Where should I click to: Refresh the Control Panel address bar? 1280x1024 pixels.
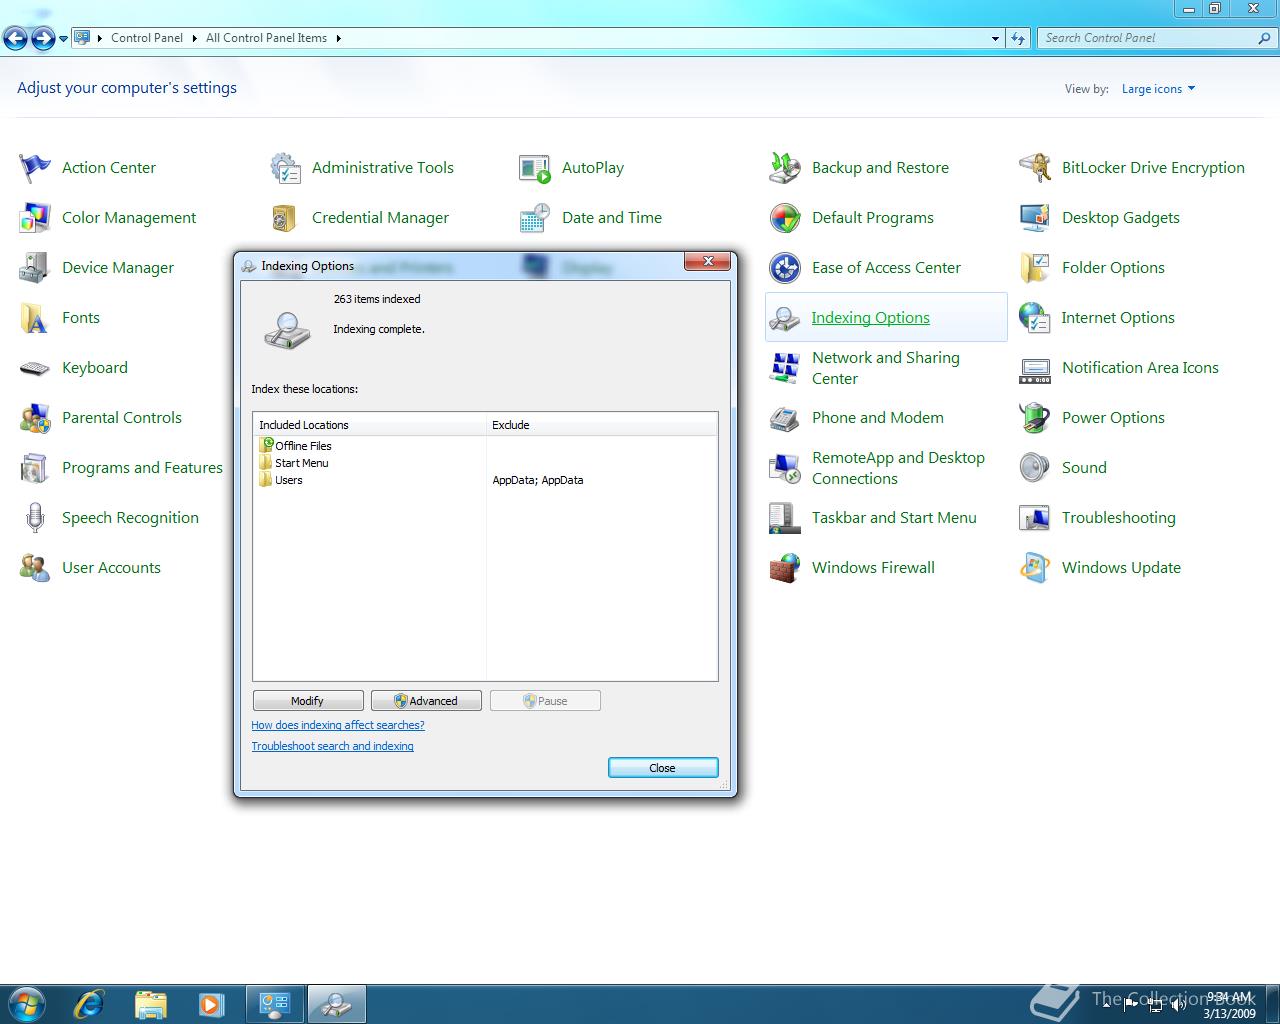click(1018, 38)
